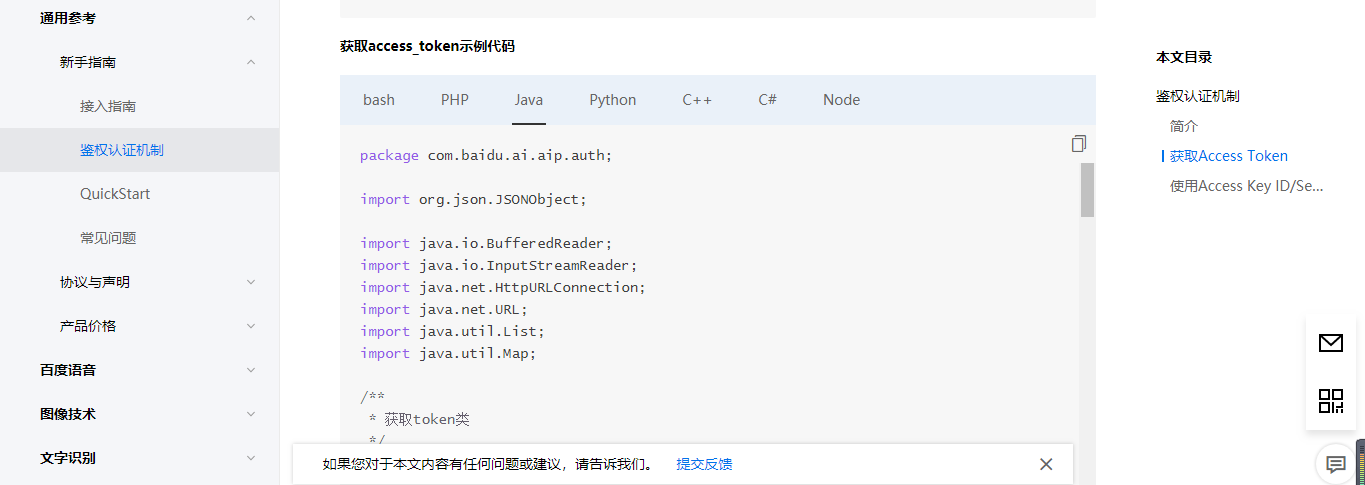Click the code block vertical scrollbar thumb
1365x485 pixels.
(1087, 190)
